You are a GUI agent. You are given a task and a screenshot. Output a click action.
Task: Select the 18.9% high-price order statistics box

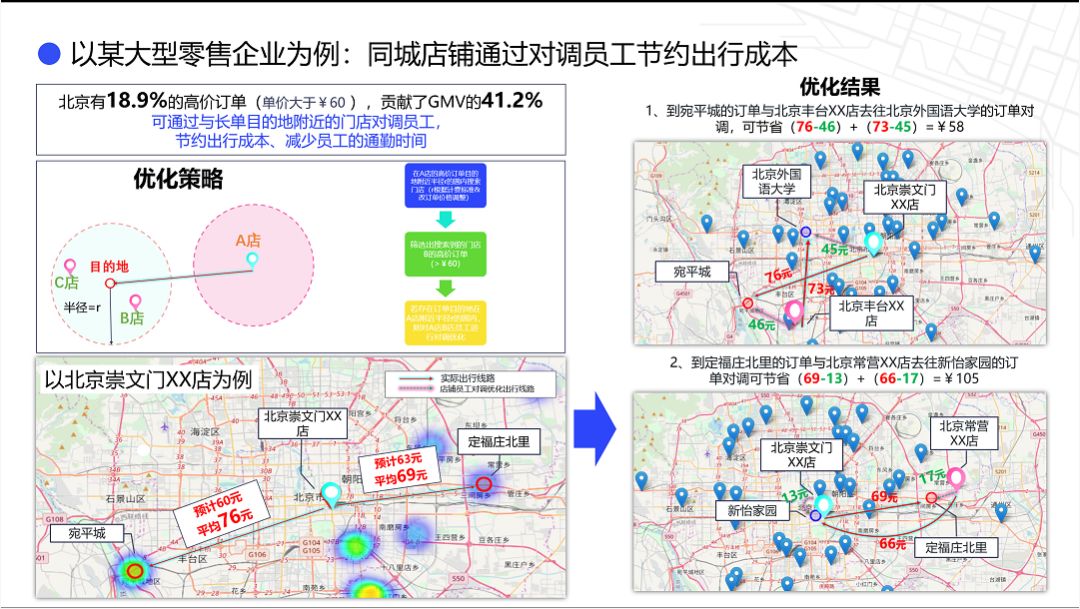(301, 119)
